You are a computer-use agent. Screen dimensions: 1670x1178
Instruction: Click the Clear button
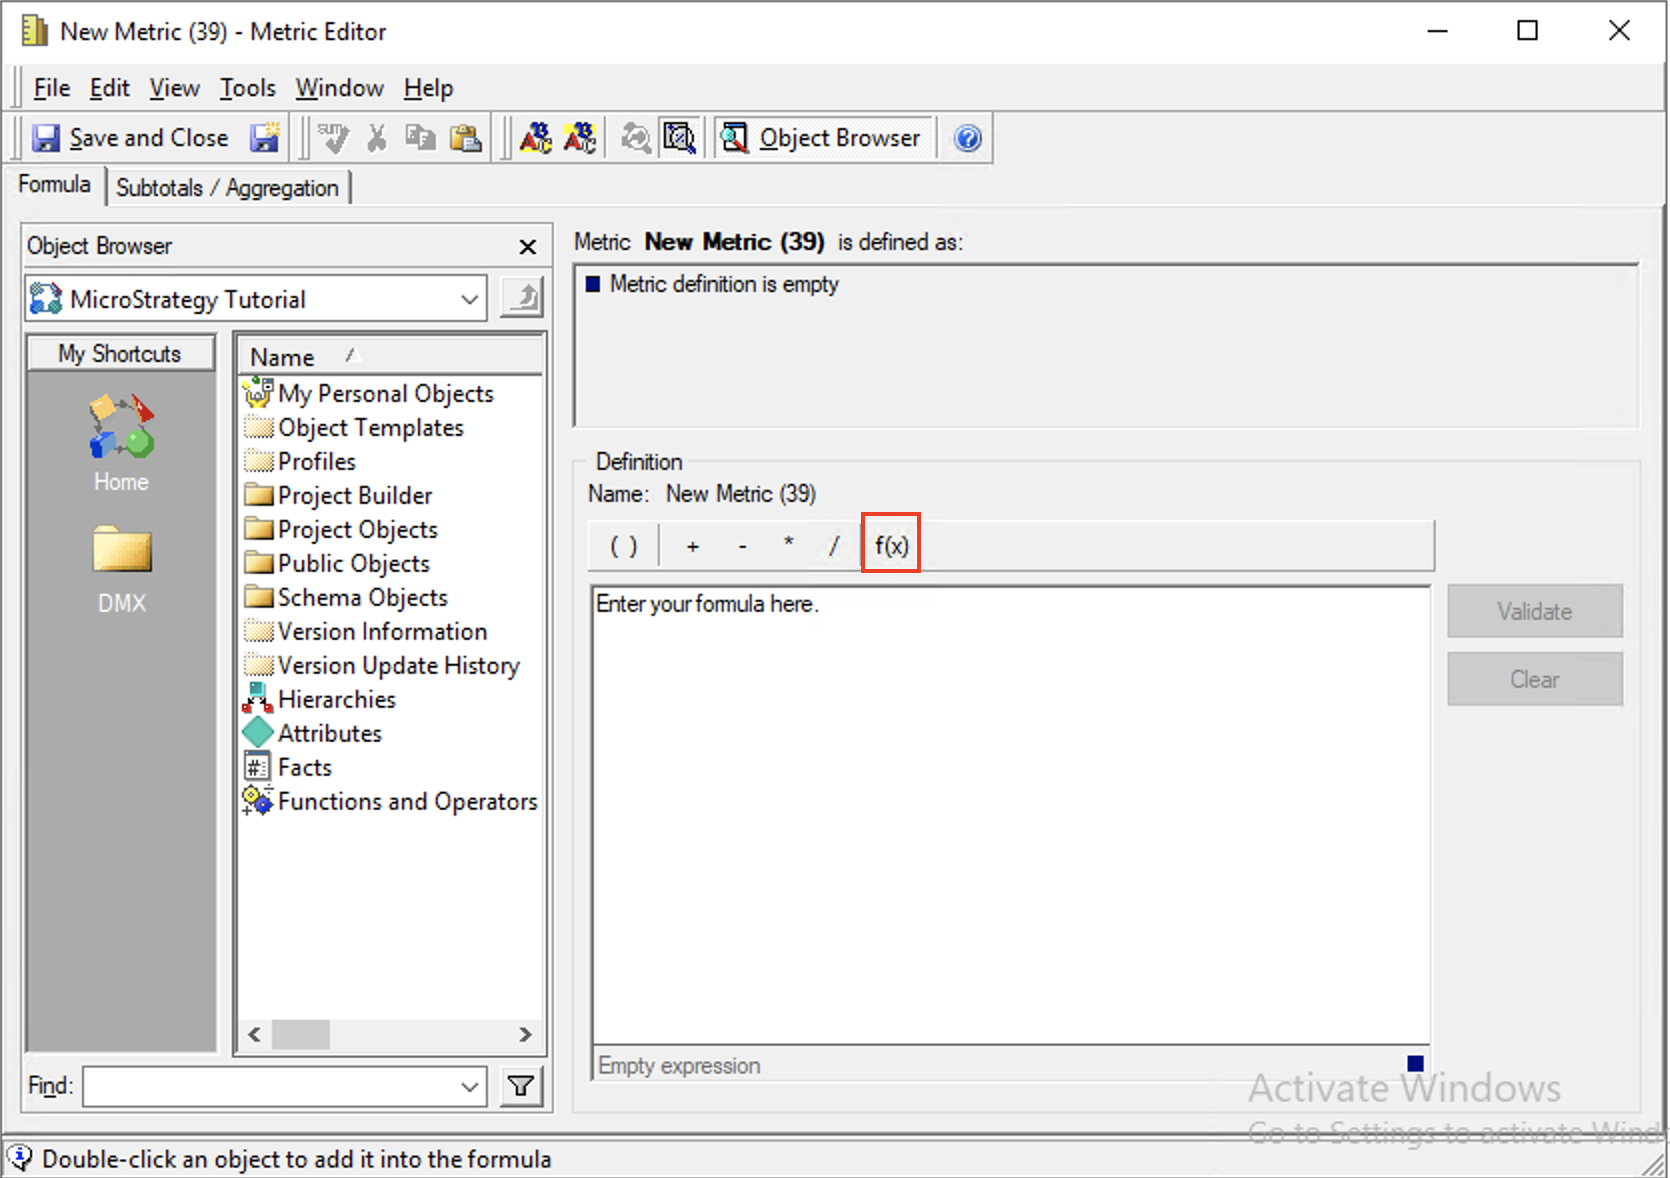[1534, 678]
